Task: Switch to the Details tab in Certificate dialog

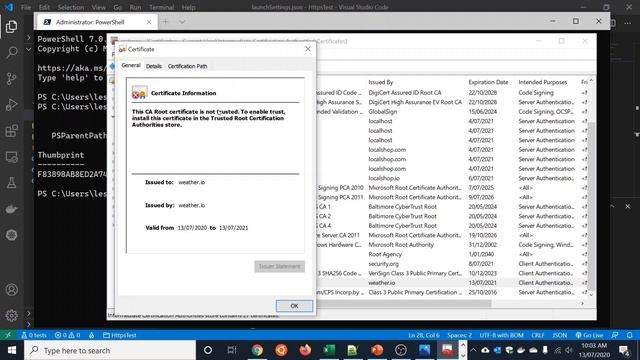Action: (153, 66)
